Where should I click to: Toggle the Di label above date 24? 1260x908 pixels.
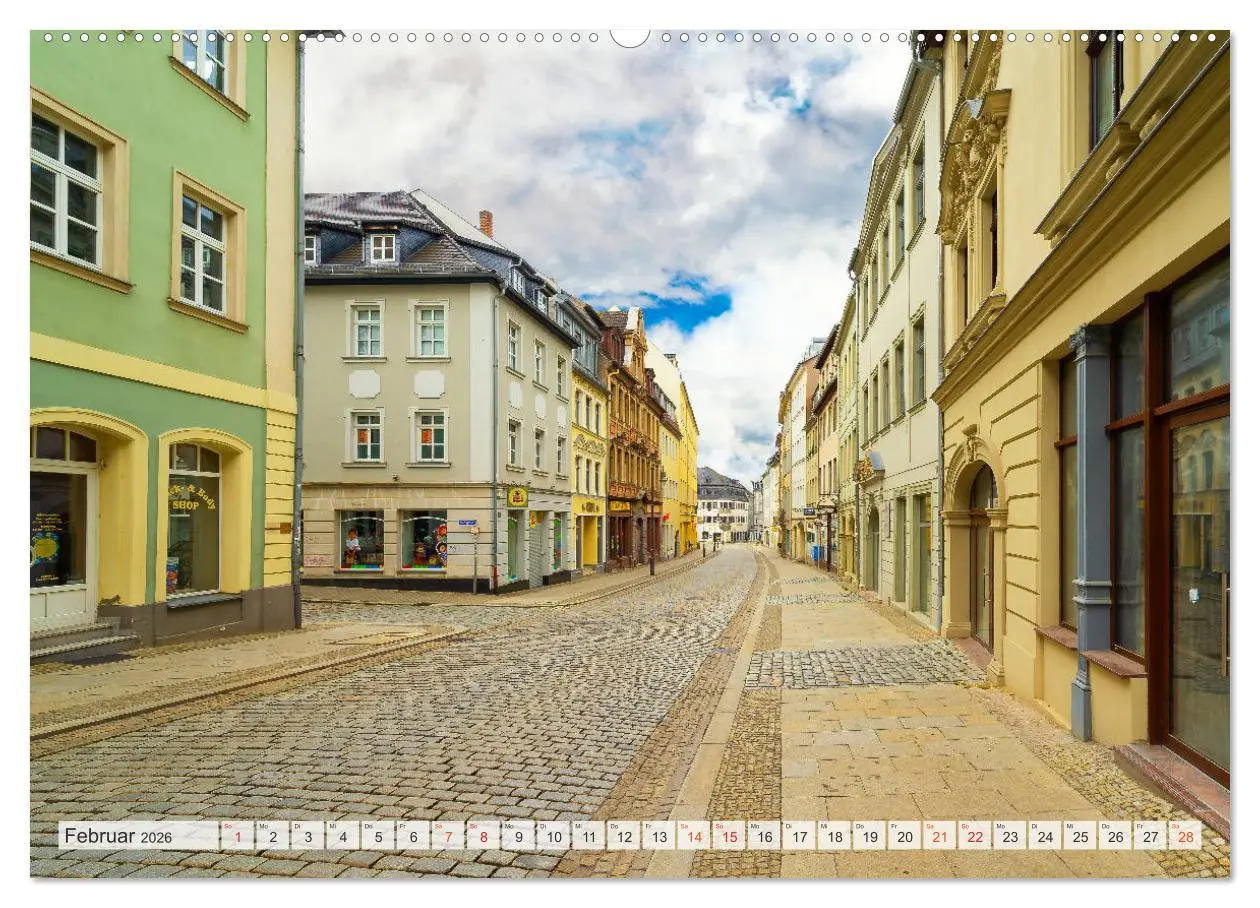coord(1032,827)
